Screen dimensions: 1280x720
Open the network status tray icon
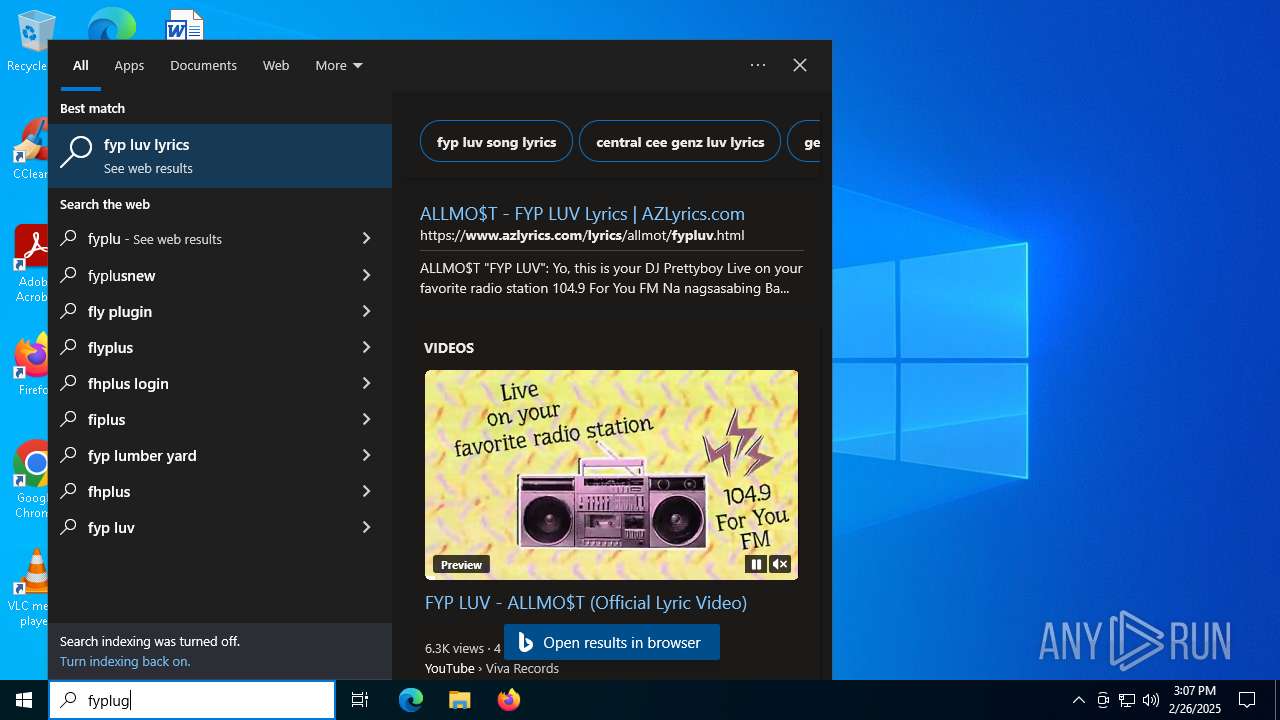coord(1126,700)
